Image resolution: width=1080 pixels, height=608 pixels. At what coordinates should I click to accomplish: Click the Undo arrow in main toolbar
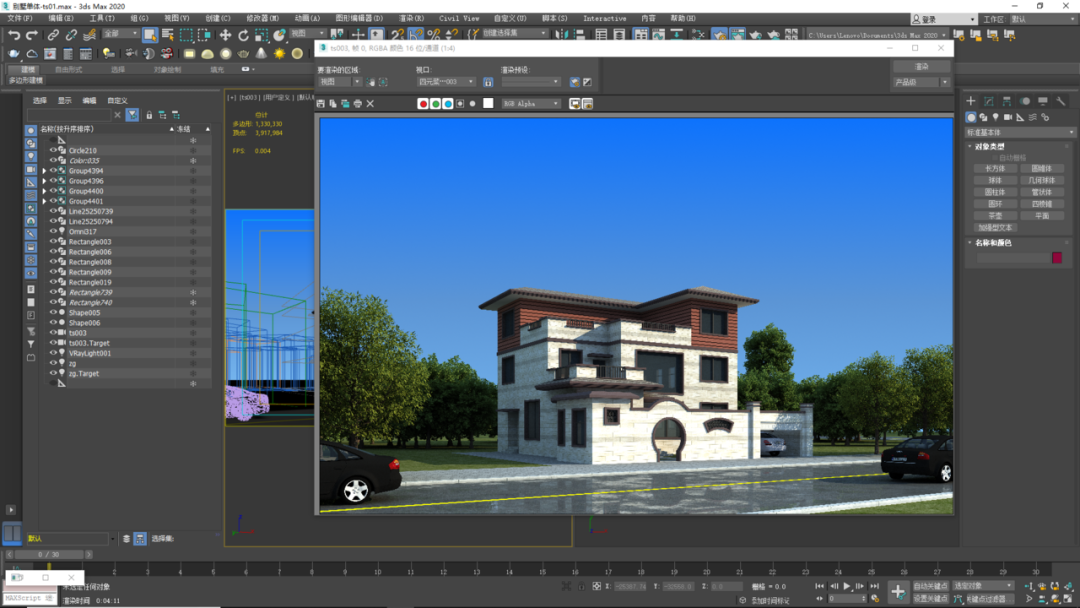14,34
